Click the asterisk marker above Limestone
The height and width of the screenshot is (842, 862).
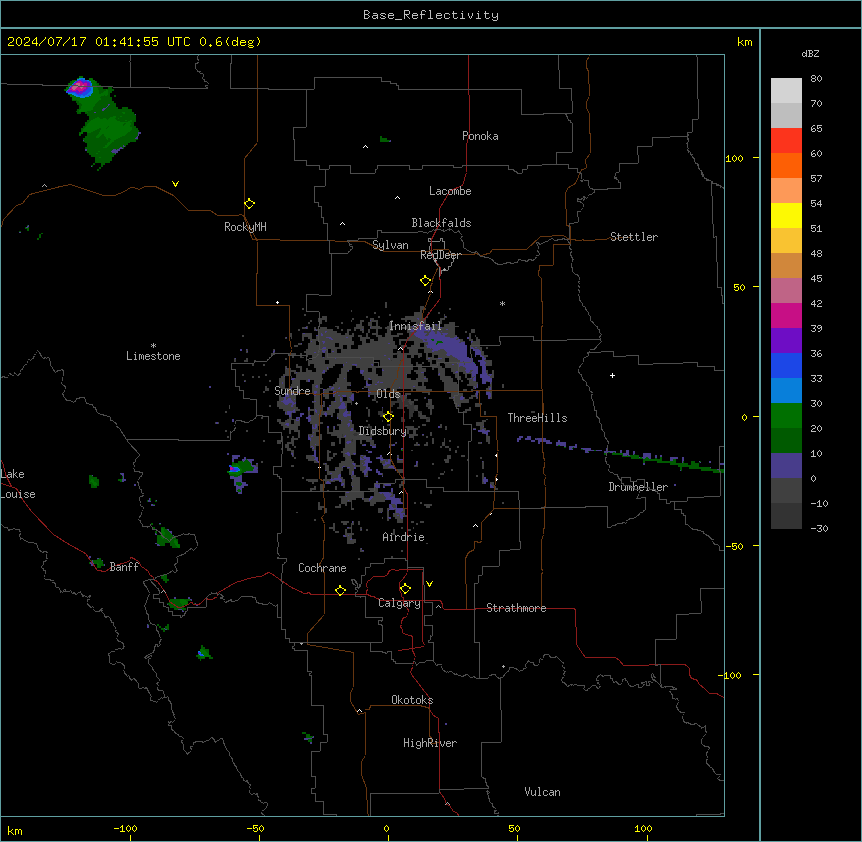pos(153,346)
